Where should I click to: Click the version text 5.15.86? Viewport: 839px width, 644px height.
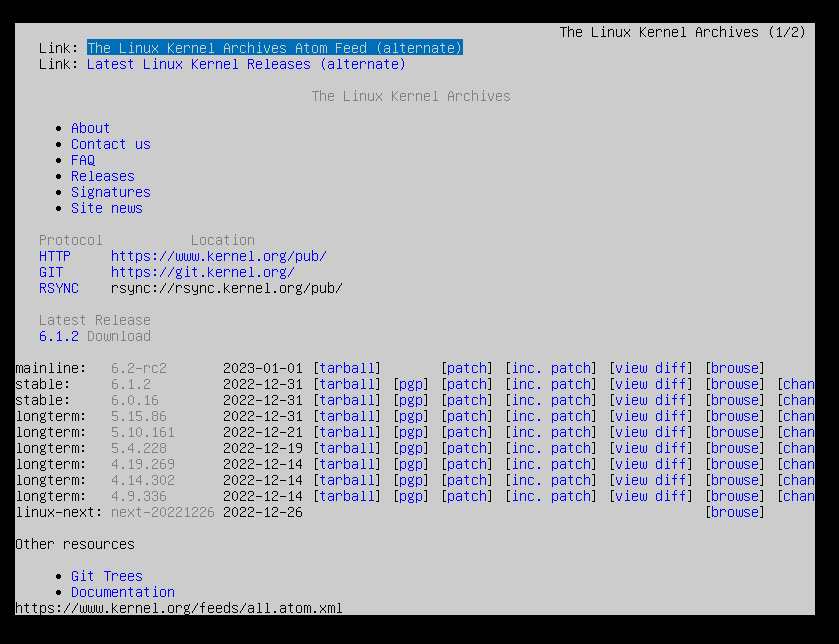coord(139,417)
